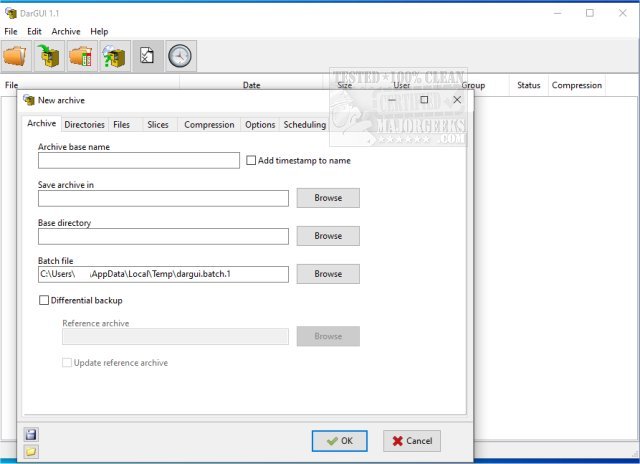Image resolution: width=640 pixels, height=464 pixels.
Task: Click the isolate archive magnifier icon
Action: click(x=114, y=57)
